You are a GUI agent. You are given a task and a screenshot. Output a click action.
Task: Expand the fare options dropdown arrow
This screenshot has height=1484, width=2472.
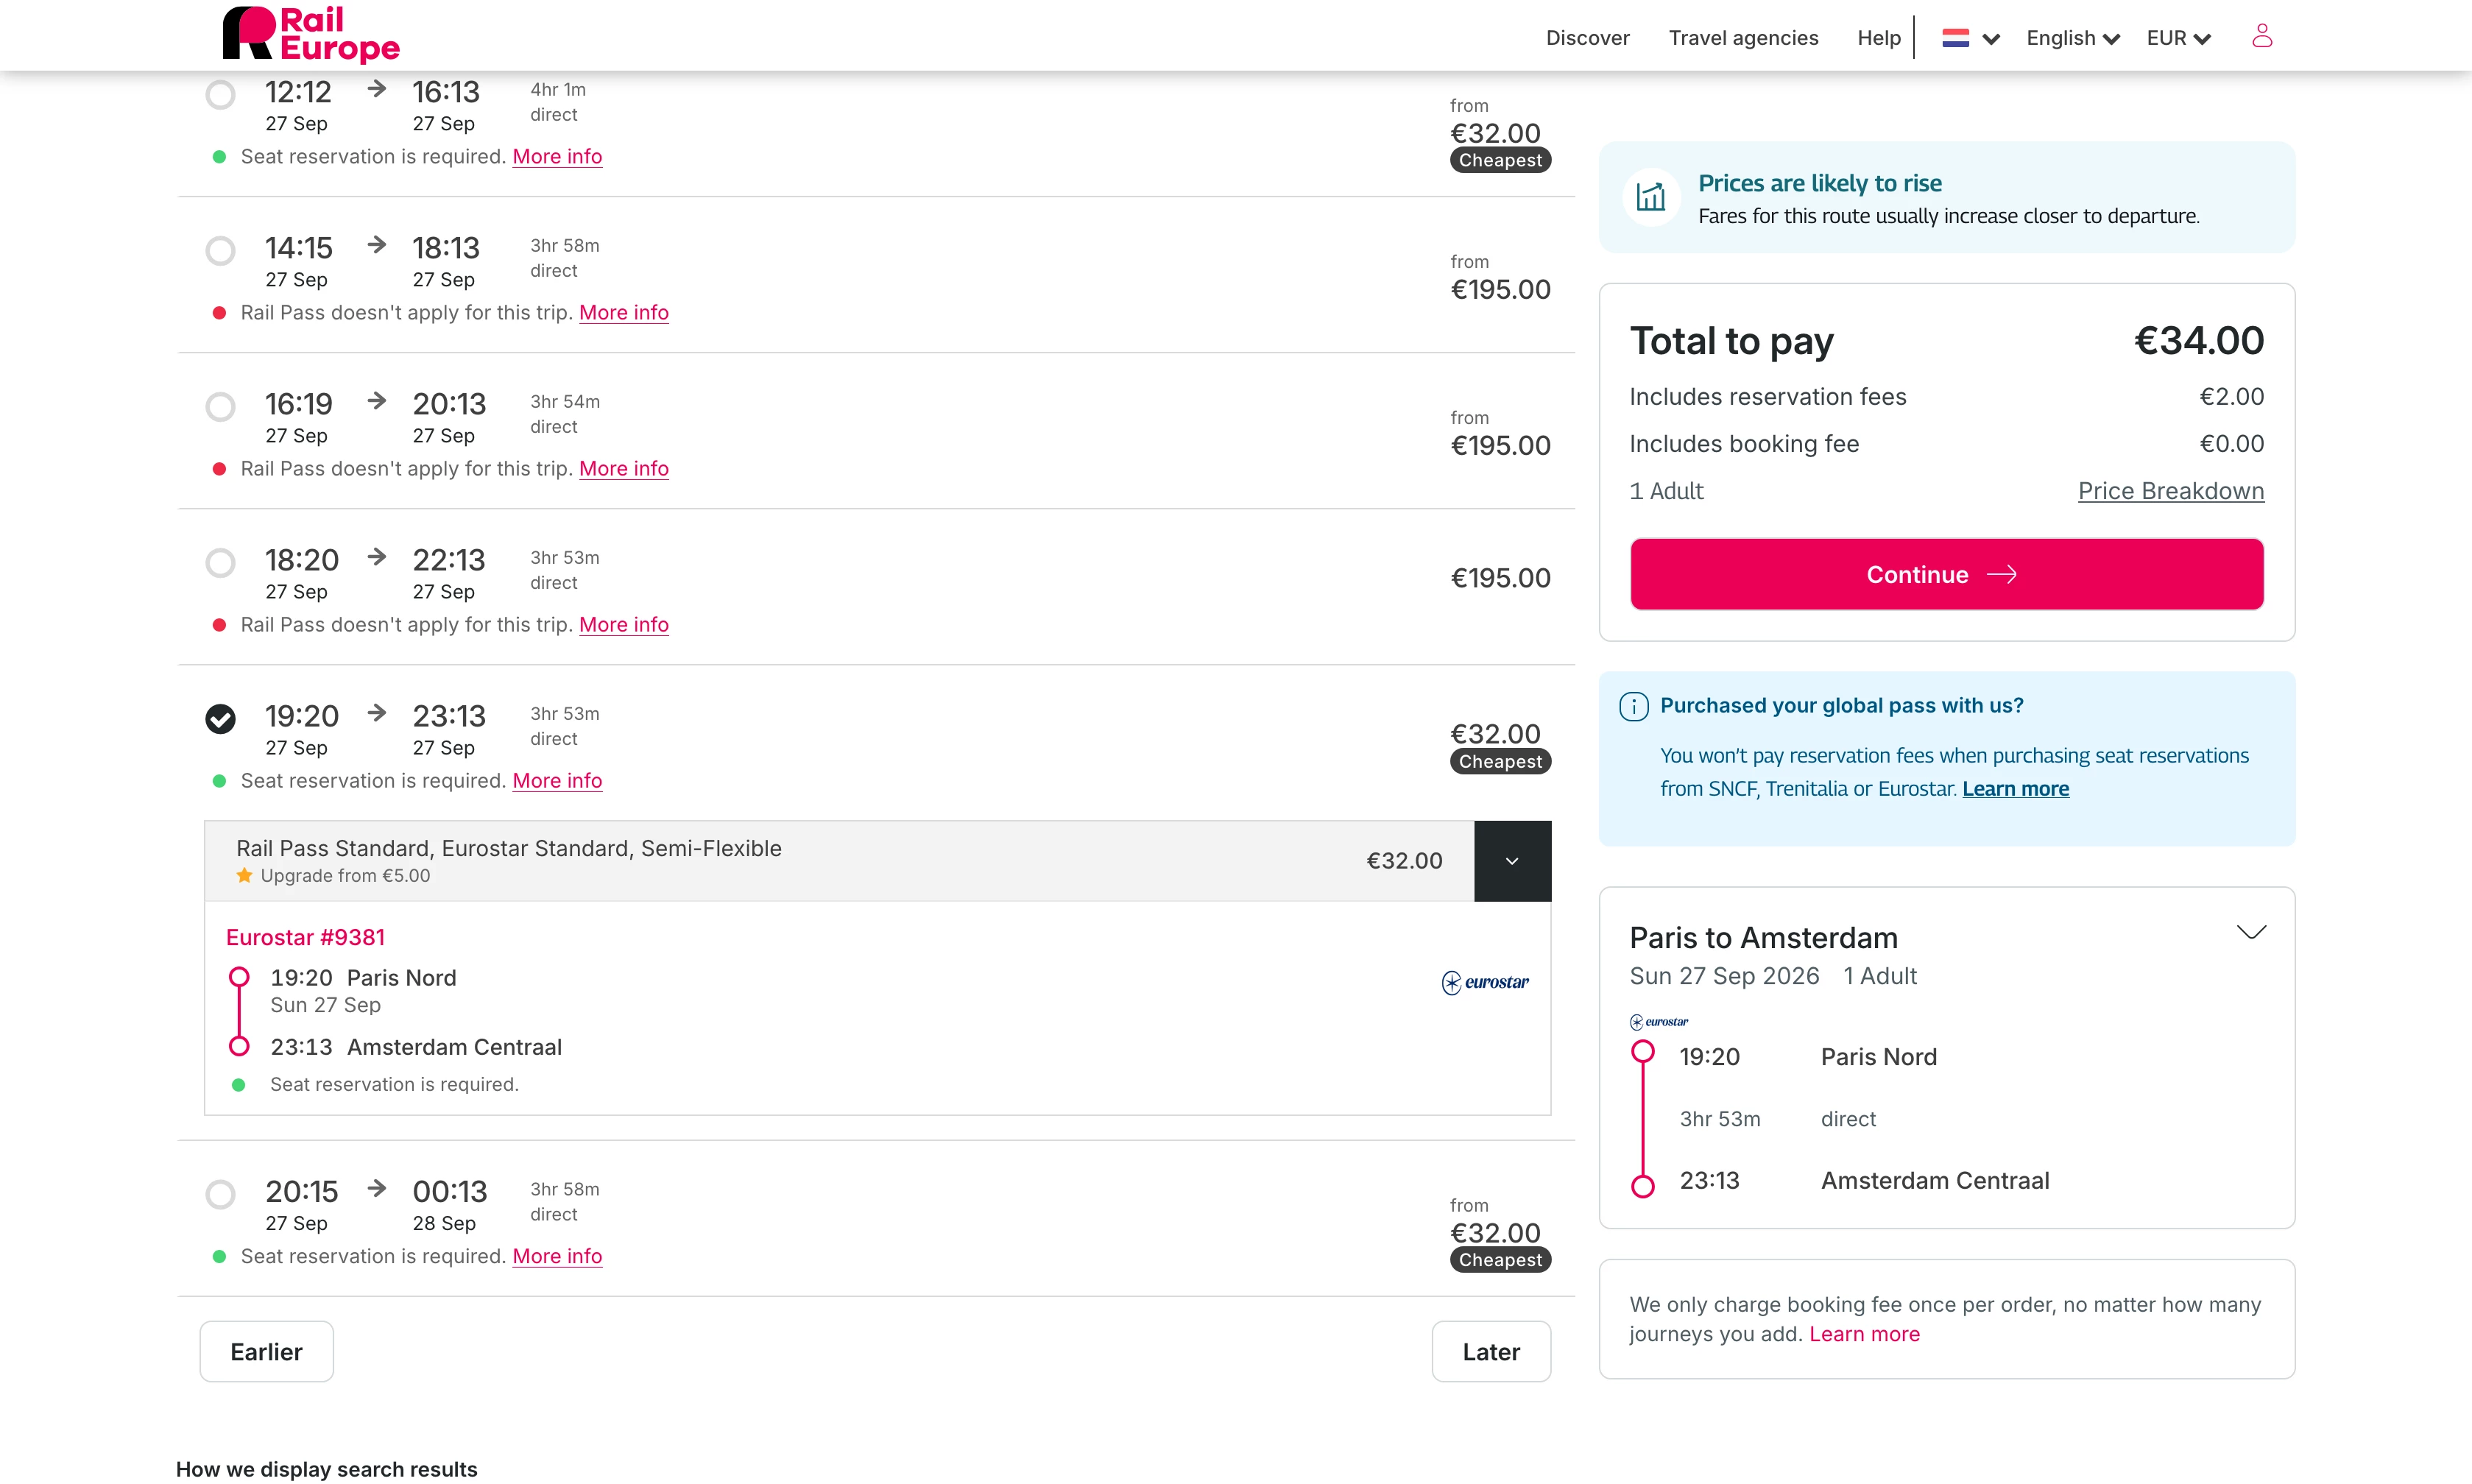1512,861
